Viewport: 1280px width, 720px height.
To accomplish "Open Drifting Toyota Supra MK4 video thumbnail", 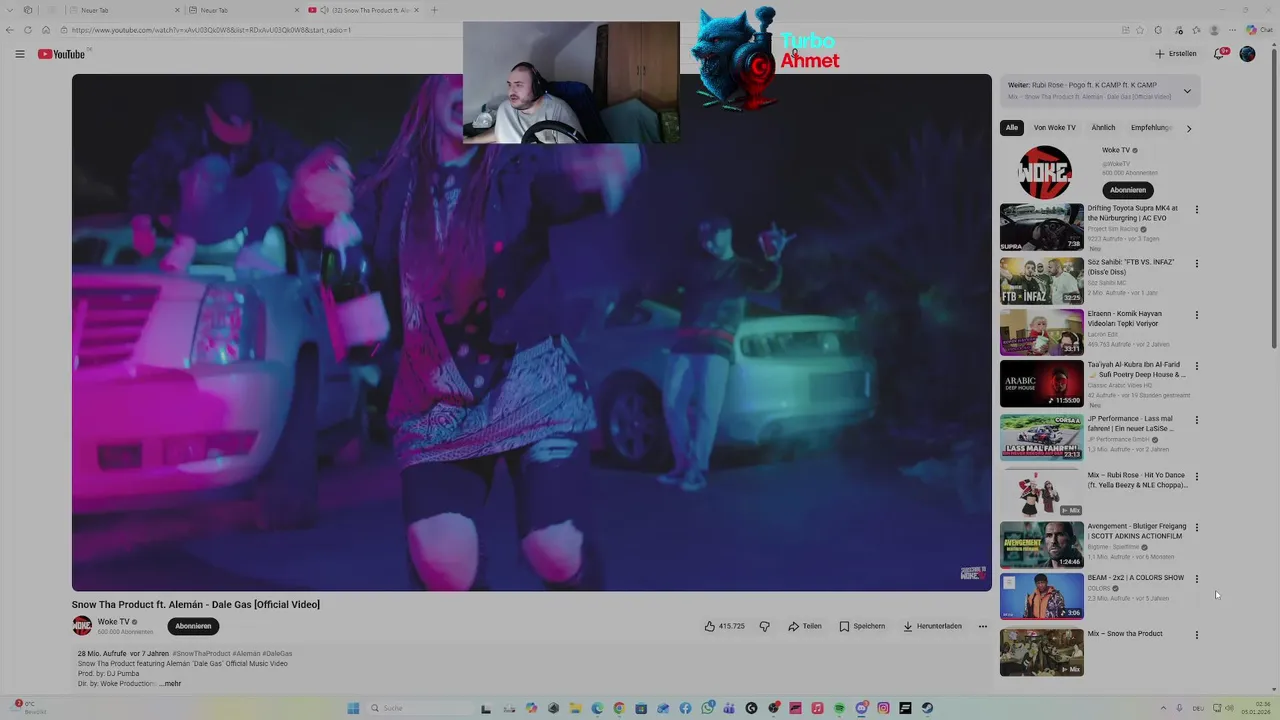I will coord(1042,227).
